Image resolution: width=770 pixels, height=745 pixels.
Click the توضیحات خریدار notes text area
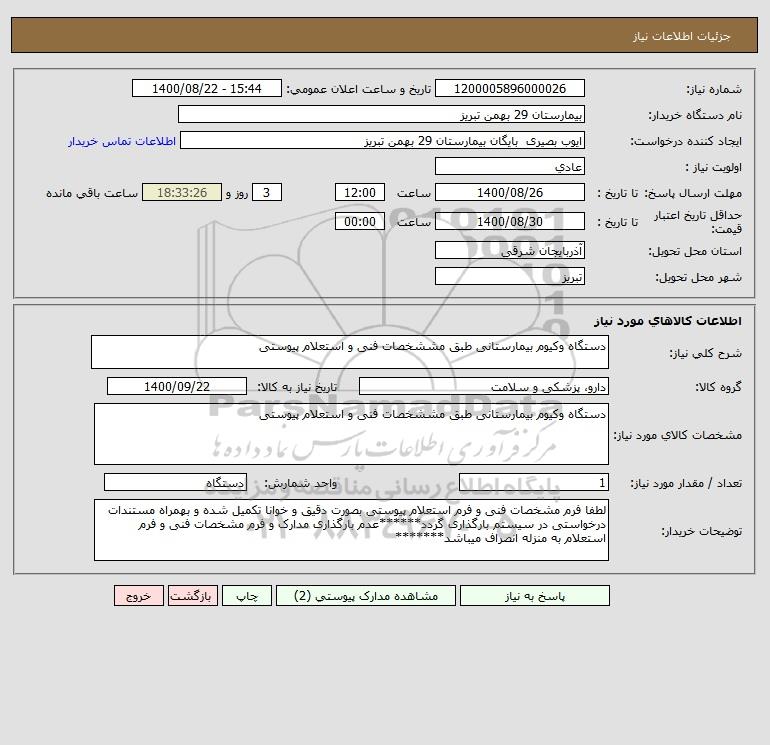click(351, 530)
